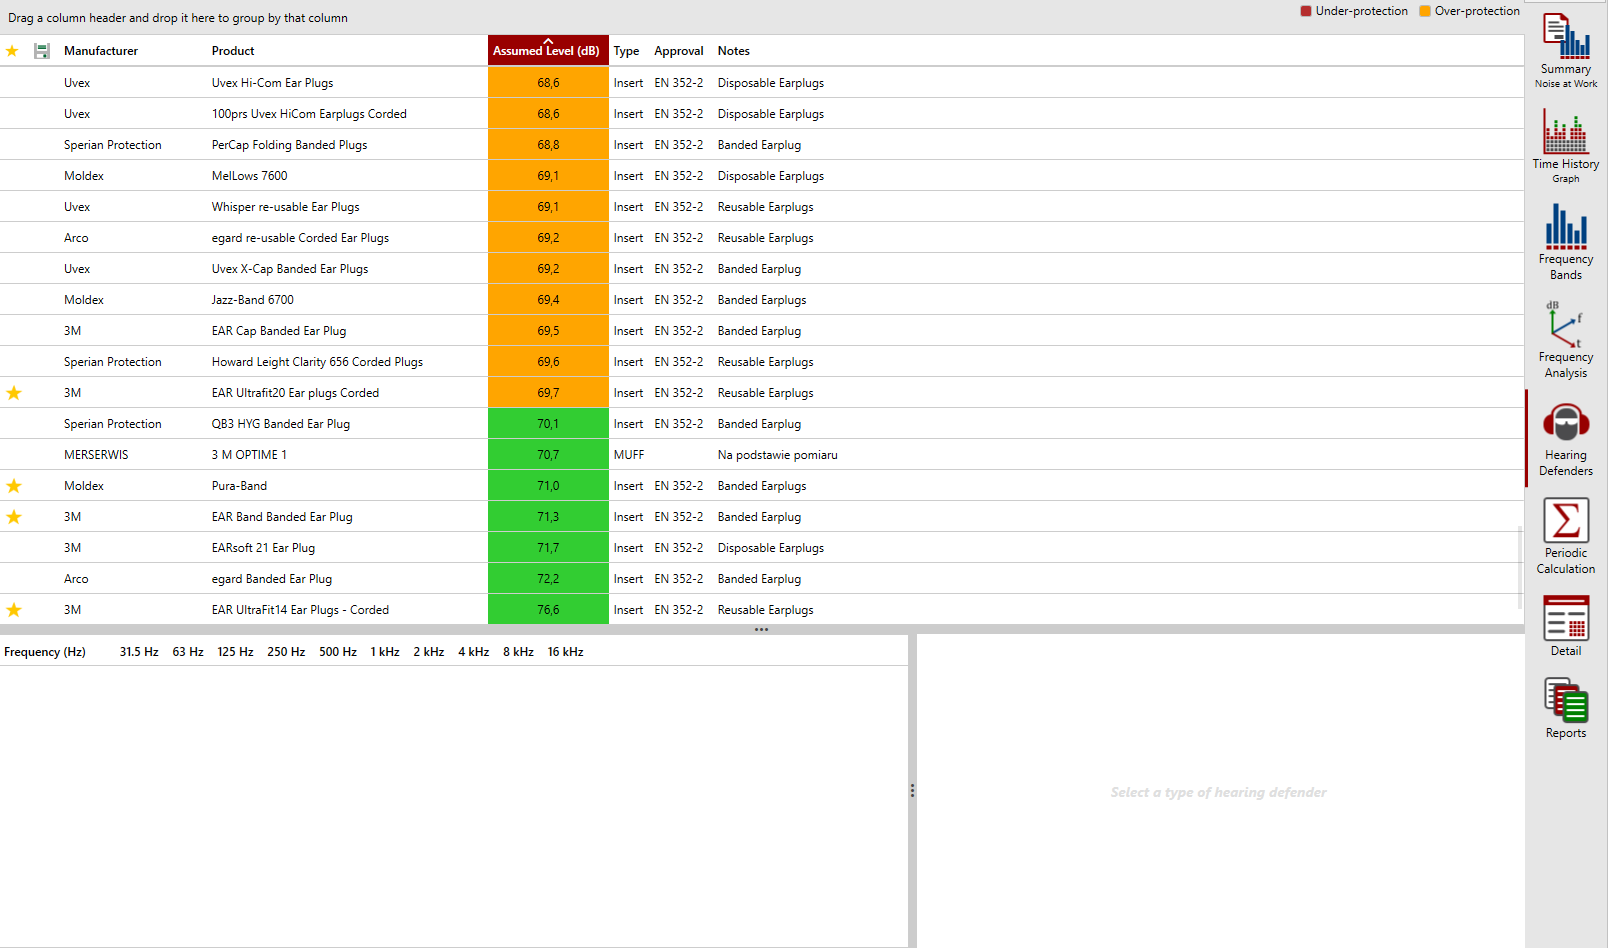The width and height of the screenshot is (1608, 948).
Task: Click the Over-protection legend swatch
Action: coord(1425,11)
